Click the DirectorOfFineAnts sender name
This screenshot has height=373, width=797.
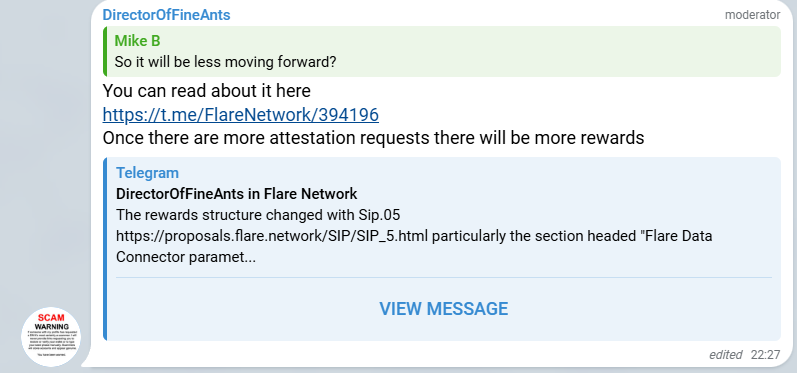[x=166, y=15]
